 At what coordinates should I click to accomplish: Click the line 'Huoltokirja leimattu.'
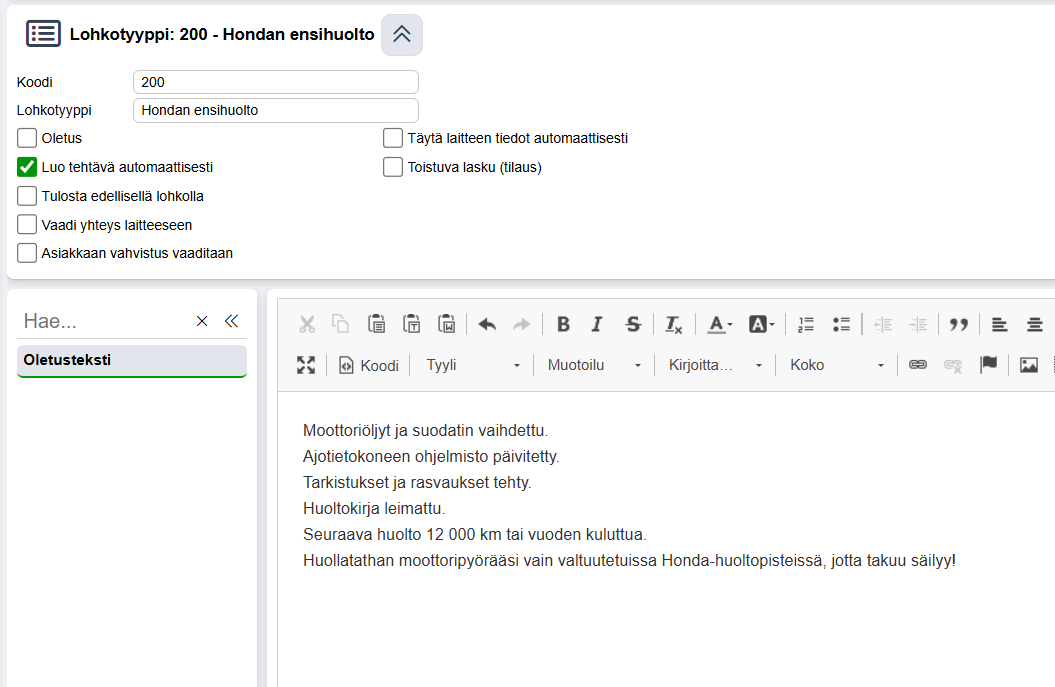374,508
